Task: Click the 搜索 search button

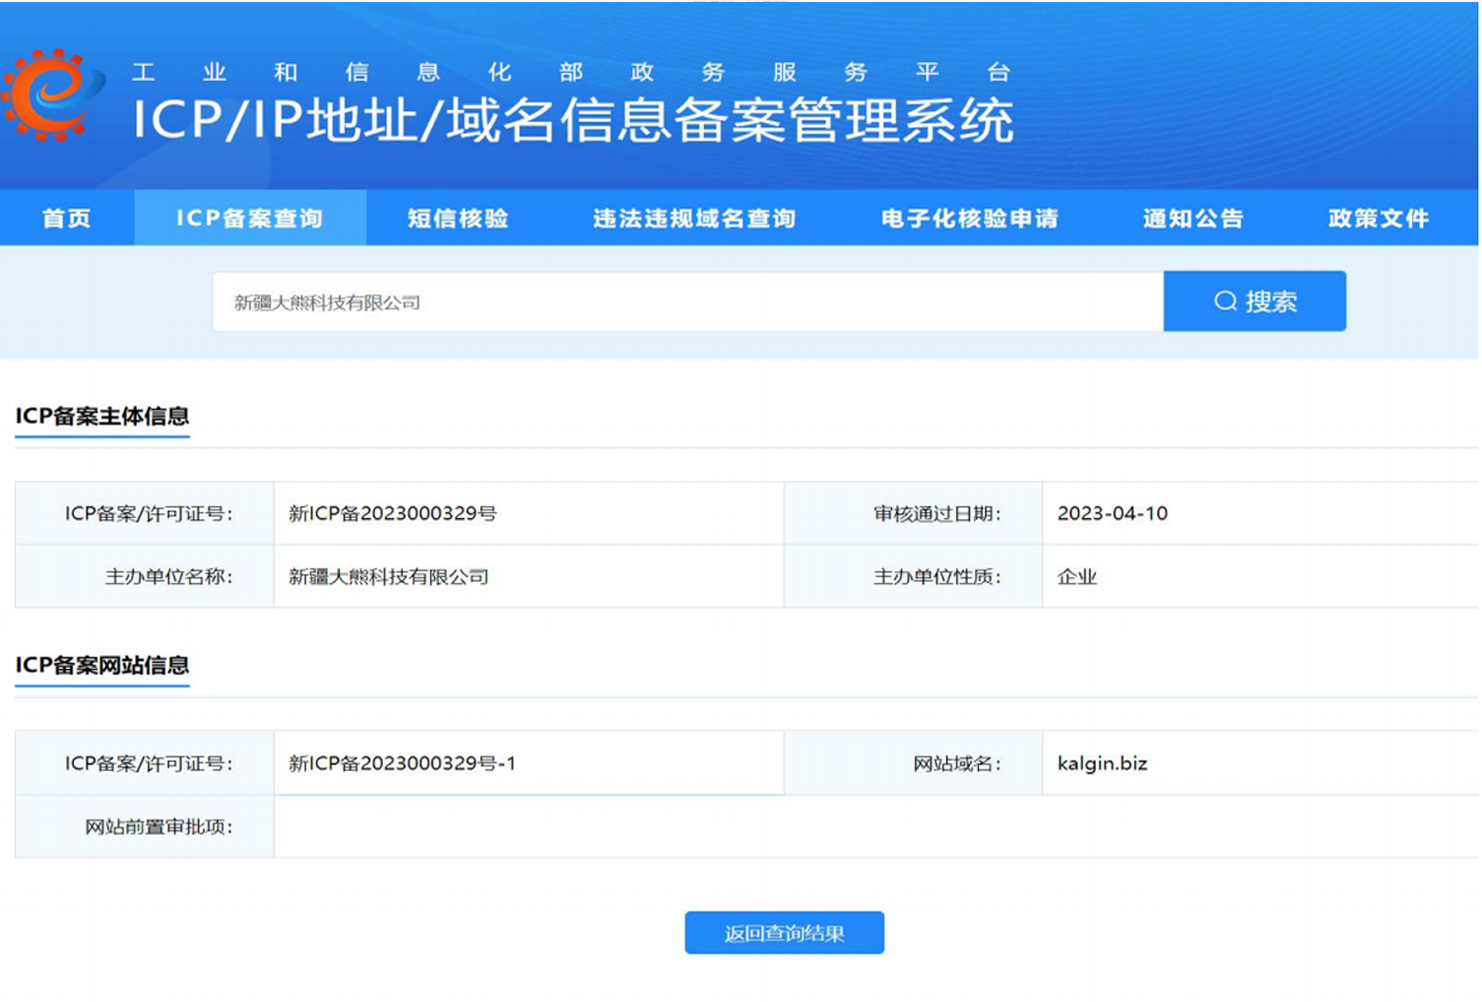Action: click(x=1255, y=301)
